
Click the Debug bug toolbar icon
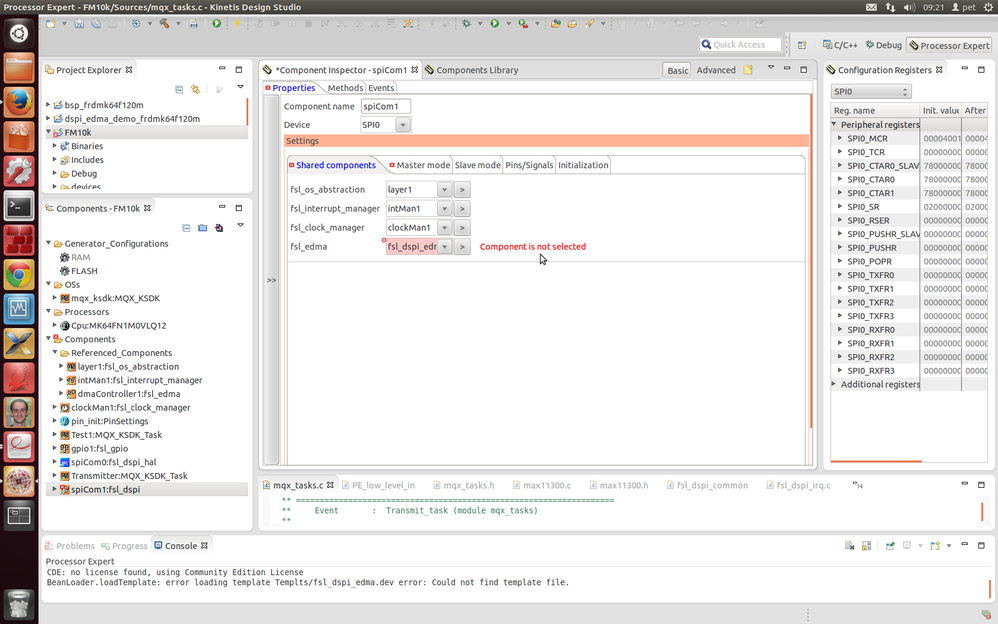[467, 24]
